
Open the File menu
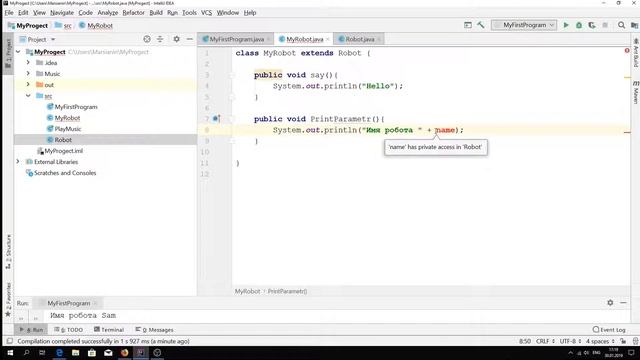coord(9,13)
